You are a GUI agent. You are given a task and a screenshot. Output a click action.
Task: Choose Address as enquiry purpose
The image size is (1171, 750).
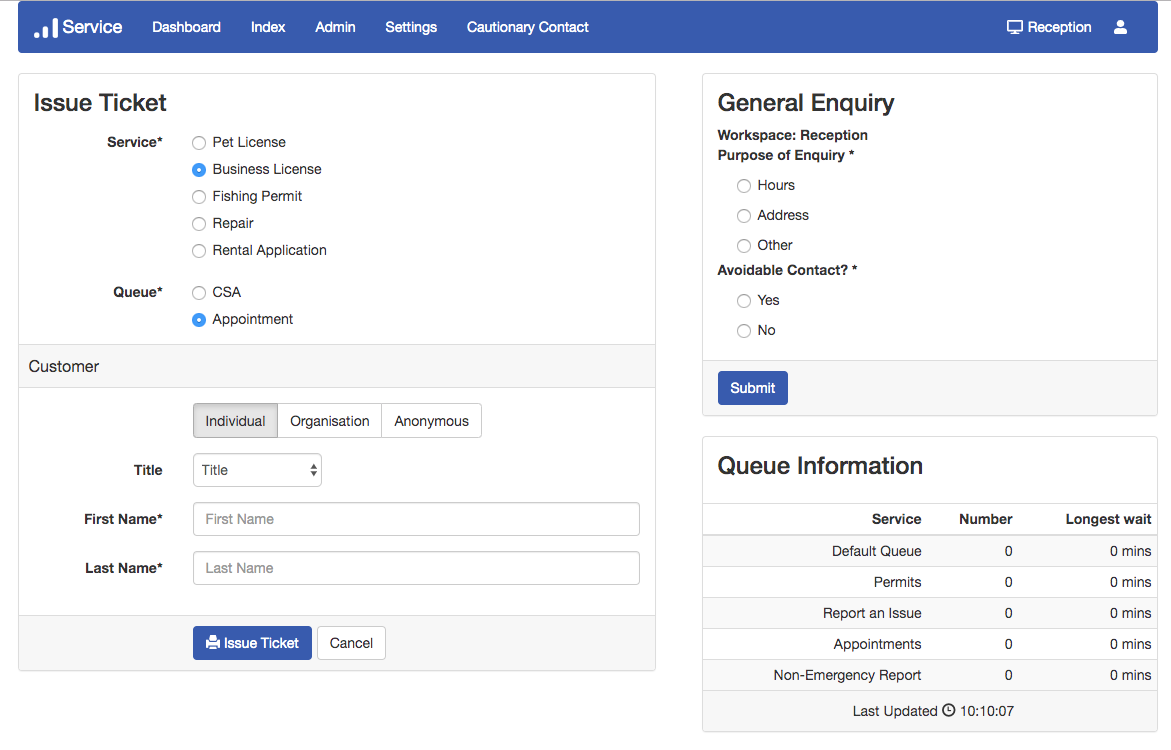pos(744,216)
